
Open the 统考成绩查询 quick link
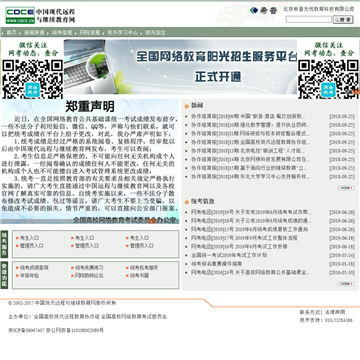[x=34, y=268]
